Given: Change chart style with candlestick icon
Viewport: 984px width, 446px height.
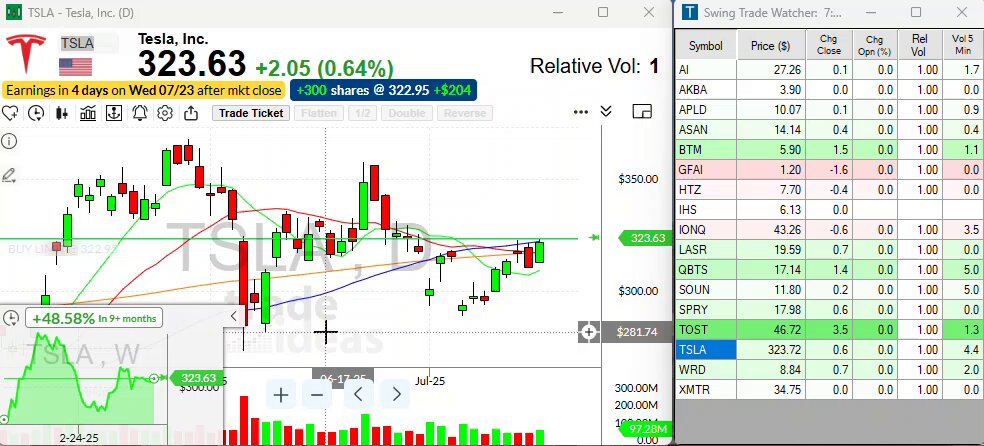Looking at the screenshot, I should (x=62, y=114).
